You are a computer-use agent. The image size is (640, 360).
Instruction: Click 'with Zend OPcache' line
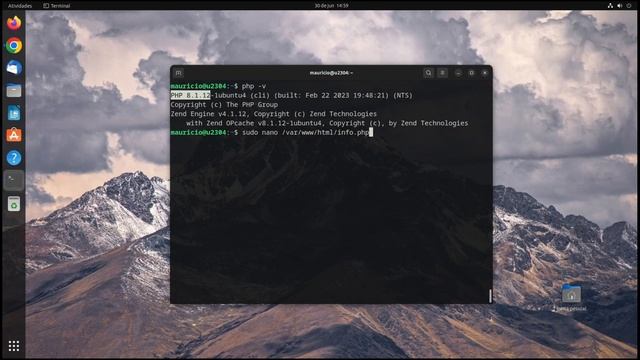click(327, 123)
